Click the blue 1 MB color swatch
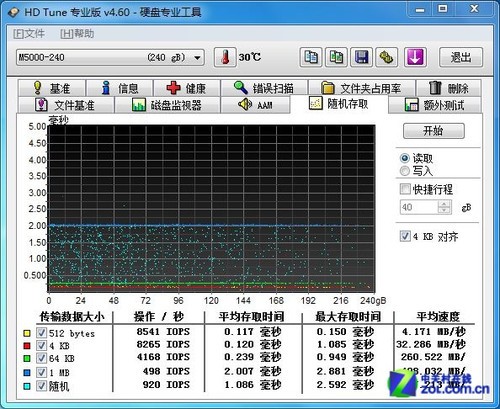The image size is (500, 409). (27, 372)
